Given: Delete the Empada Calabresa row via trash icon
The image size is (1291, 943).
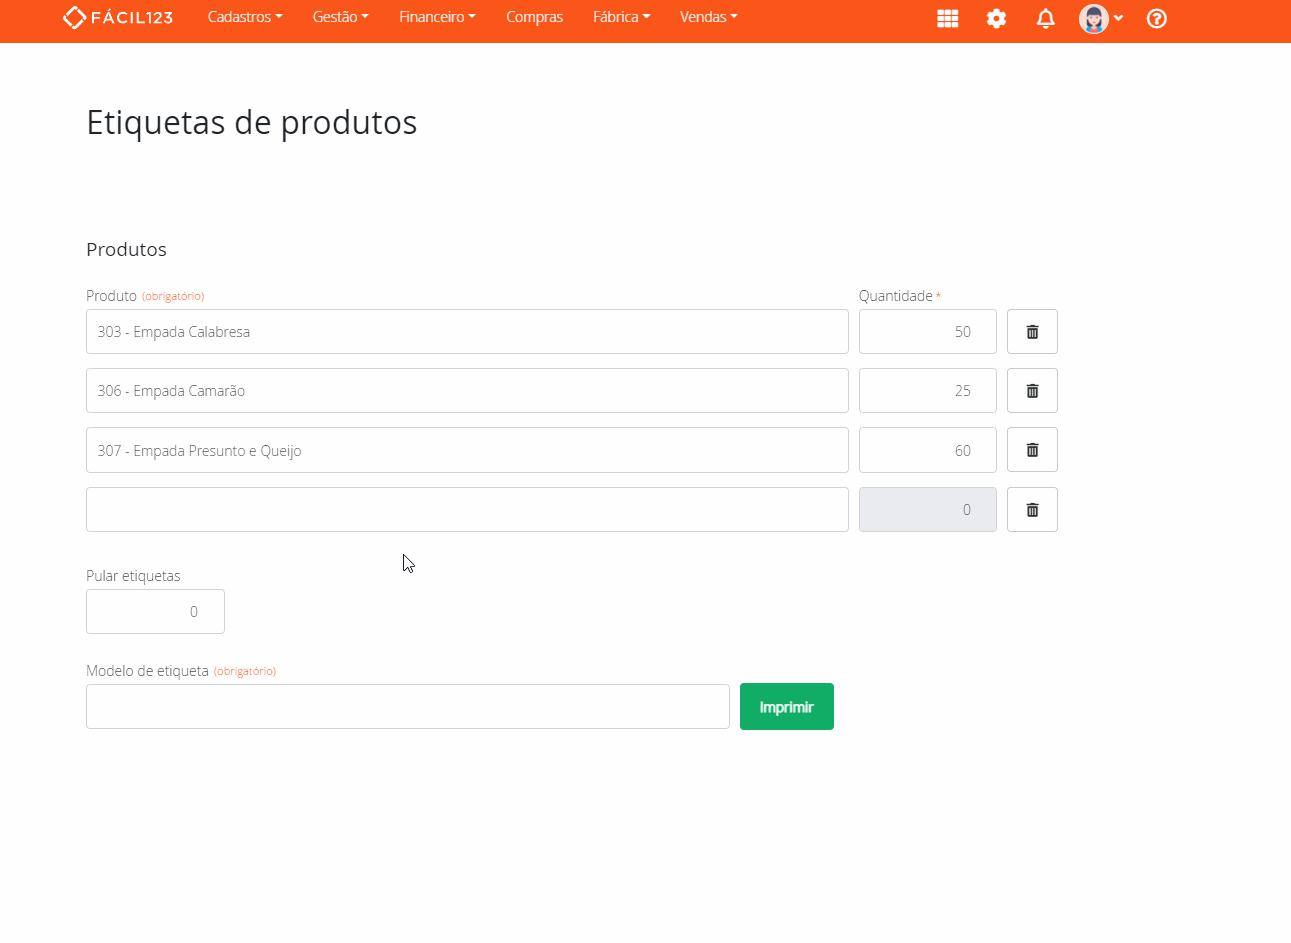Looking at the screenshot, I should pos(1032,331).
